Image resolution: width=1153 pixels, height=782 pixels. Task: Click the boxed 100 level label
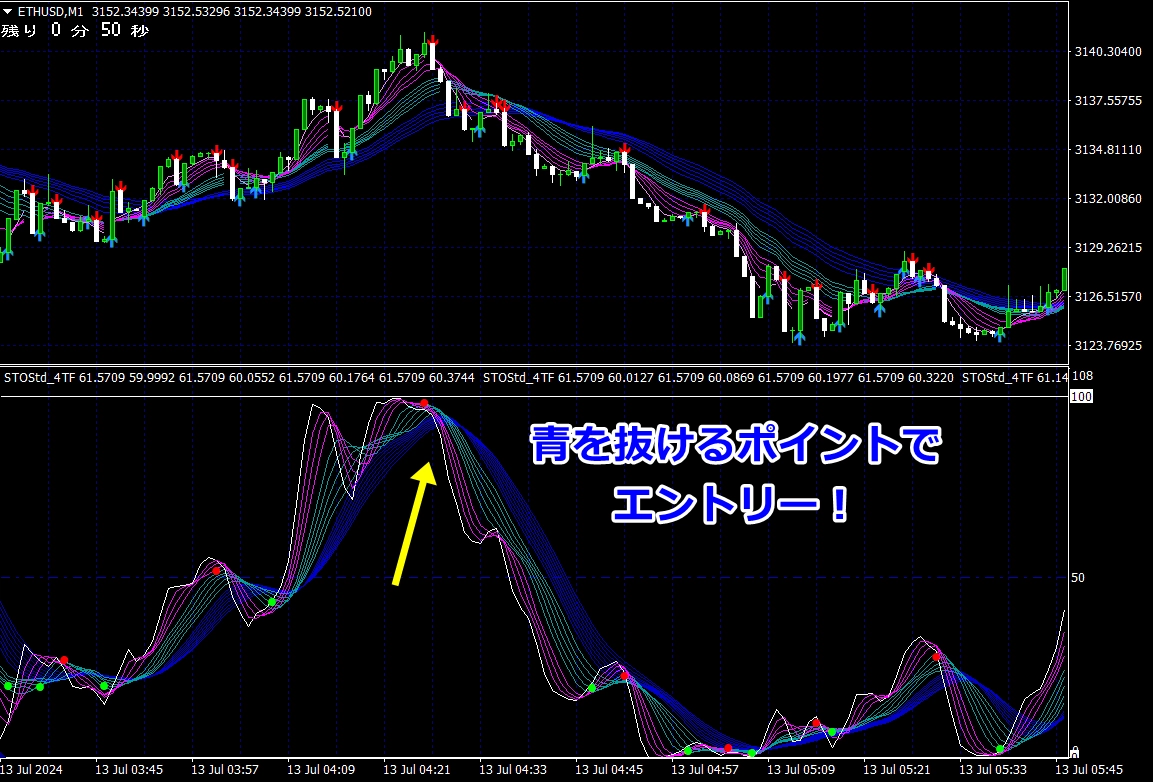click(x=1080, y=397)
